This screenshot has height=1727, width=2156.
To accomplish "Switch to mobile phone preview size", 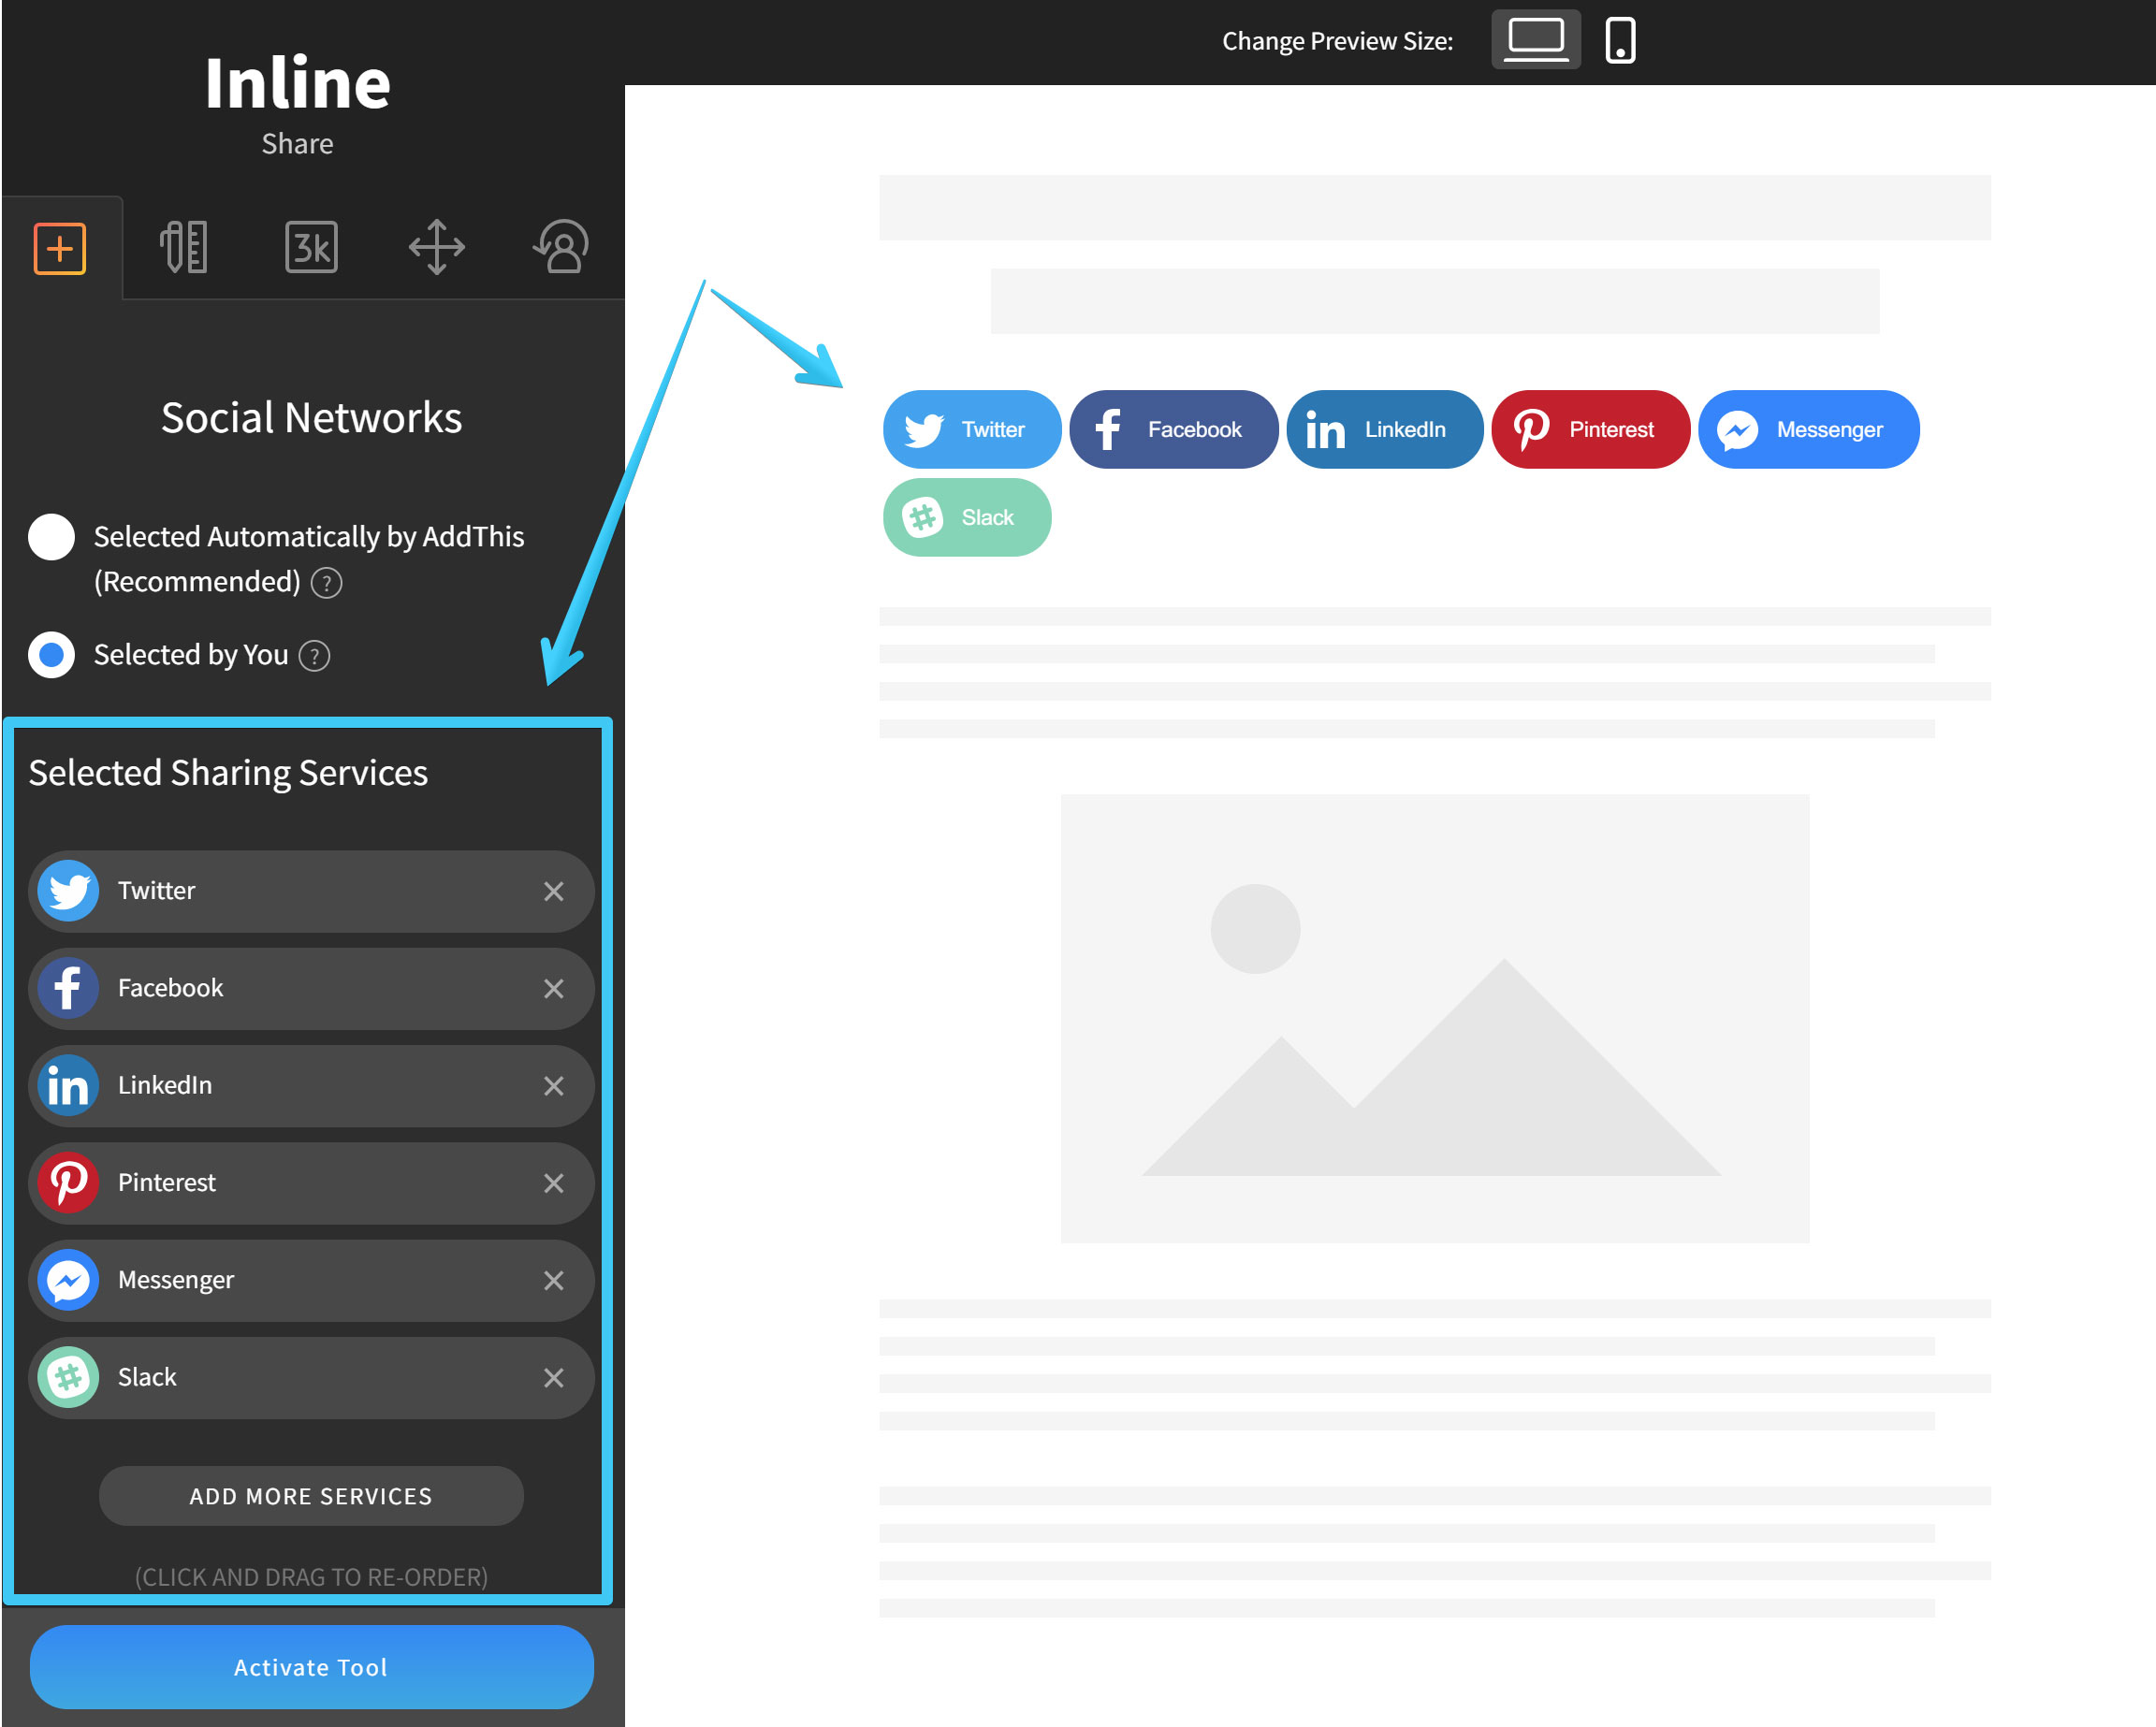I will pos(1620,40).
